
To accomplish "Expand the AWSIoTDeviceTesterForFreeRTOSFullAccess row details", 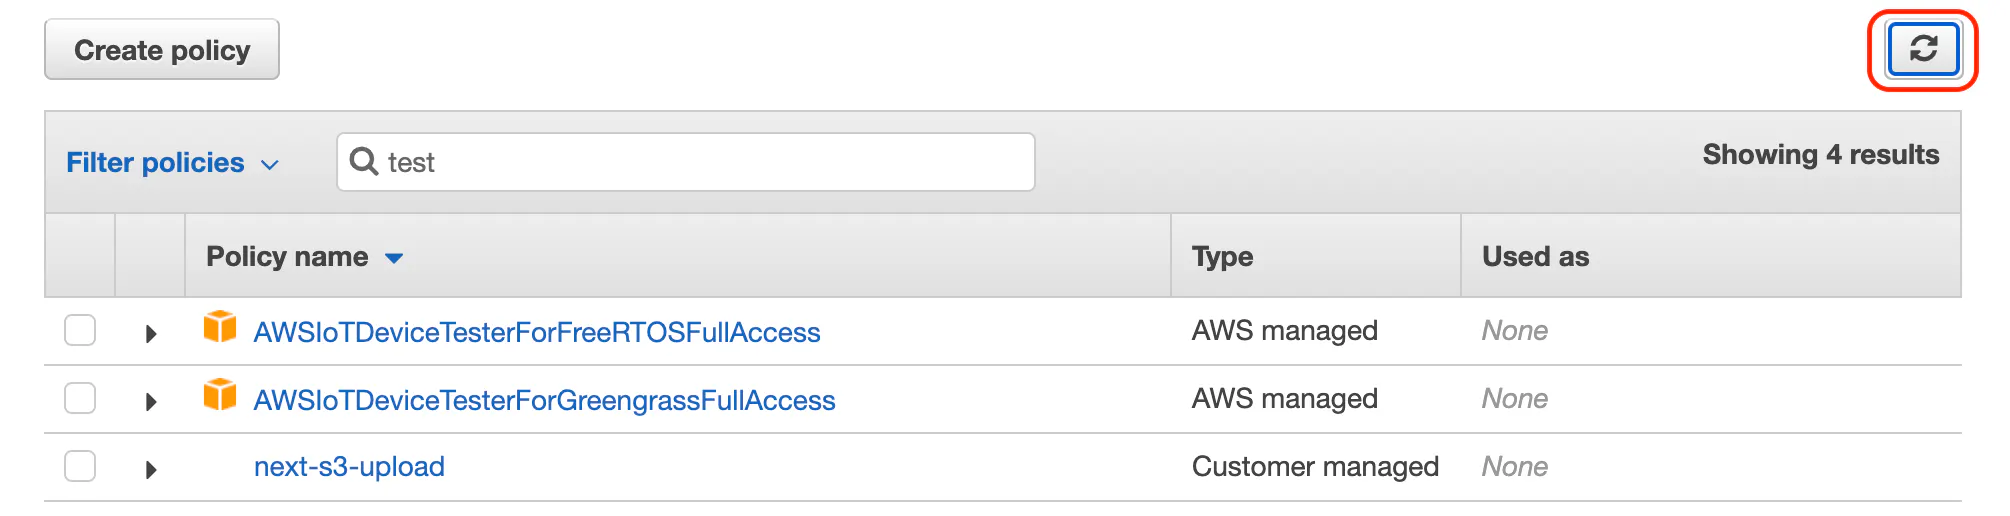I will click(151, 333).
